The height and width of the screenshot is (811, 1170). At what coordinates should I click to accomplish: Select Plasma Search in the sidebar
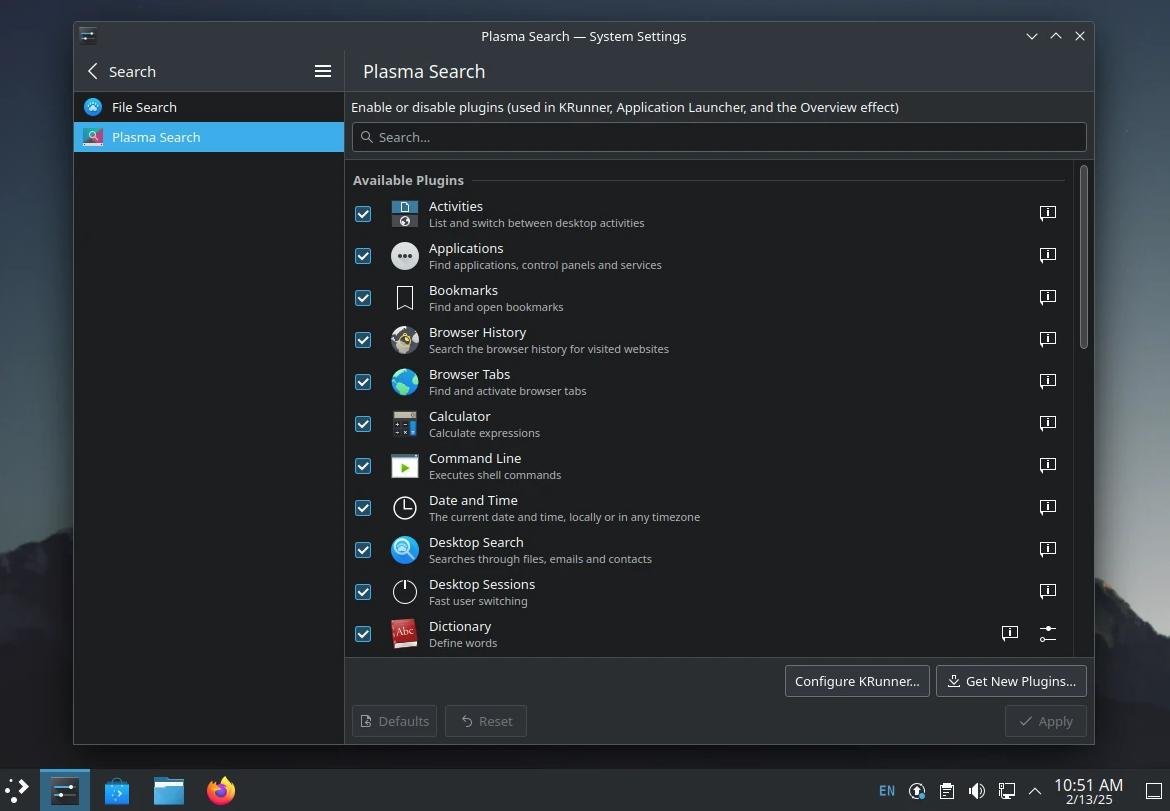tap(156, 137)
